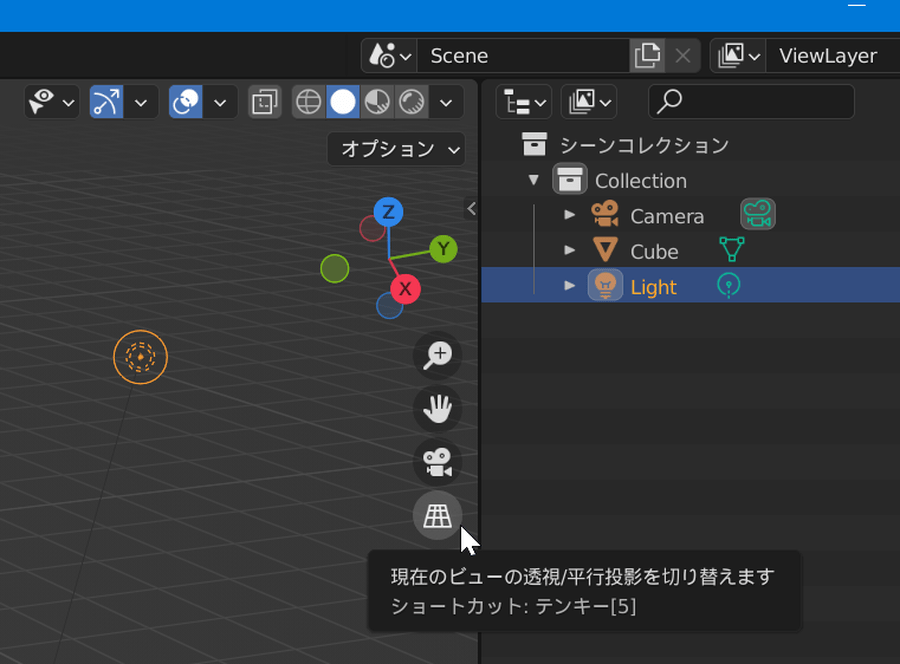Select Camera in the outliner
The width and height of the screenshot is (900, 664).
click(x=667, y=216)
